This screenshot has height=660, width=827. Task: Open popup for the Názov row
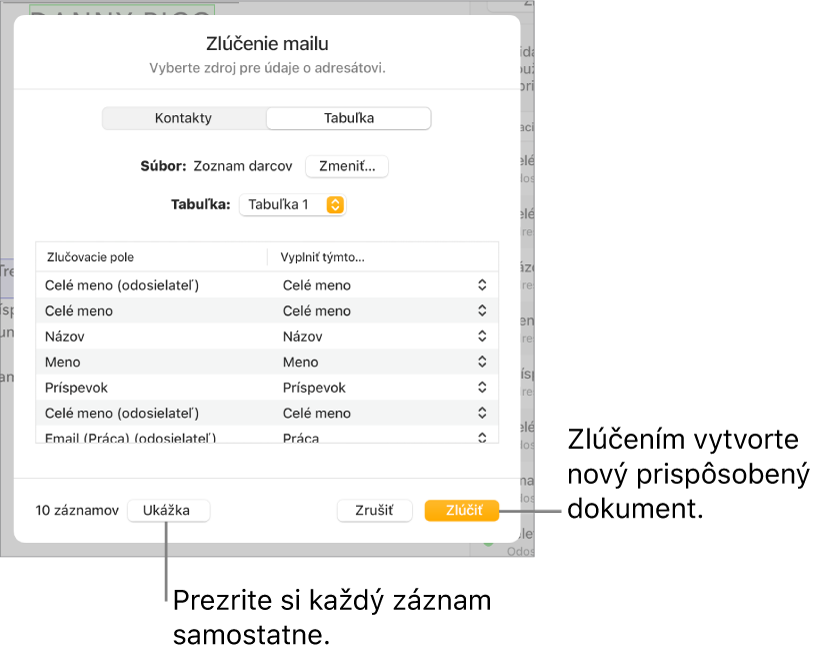click(482, 336)
